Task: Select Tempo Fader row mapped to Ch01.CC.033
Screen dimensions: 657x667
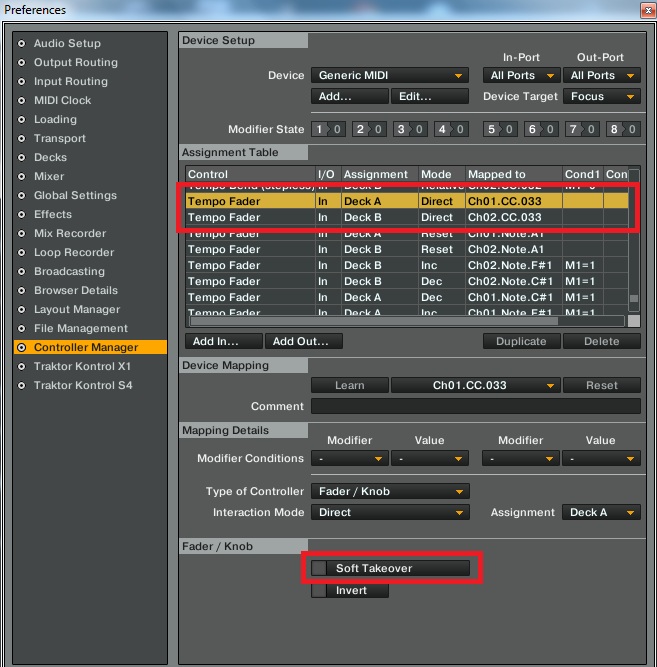Action: (407, 201)
